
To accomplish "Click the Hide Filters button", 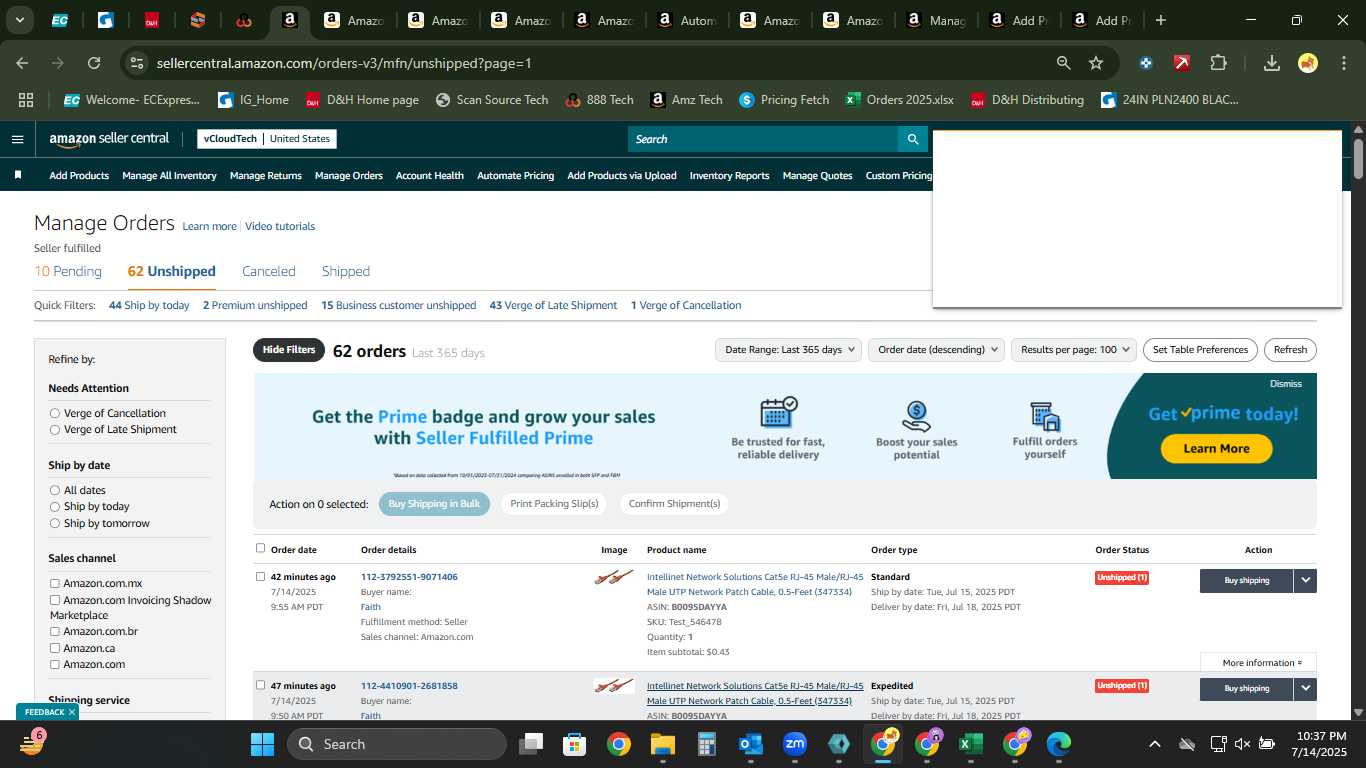I will click(x=289, y=350).
